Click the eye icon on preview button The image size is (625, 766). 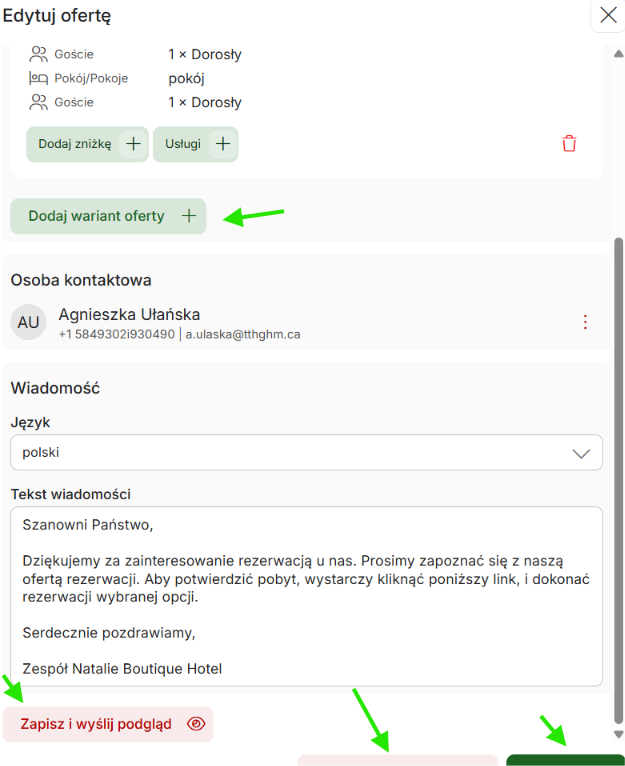click(x=196, y=723)
